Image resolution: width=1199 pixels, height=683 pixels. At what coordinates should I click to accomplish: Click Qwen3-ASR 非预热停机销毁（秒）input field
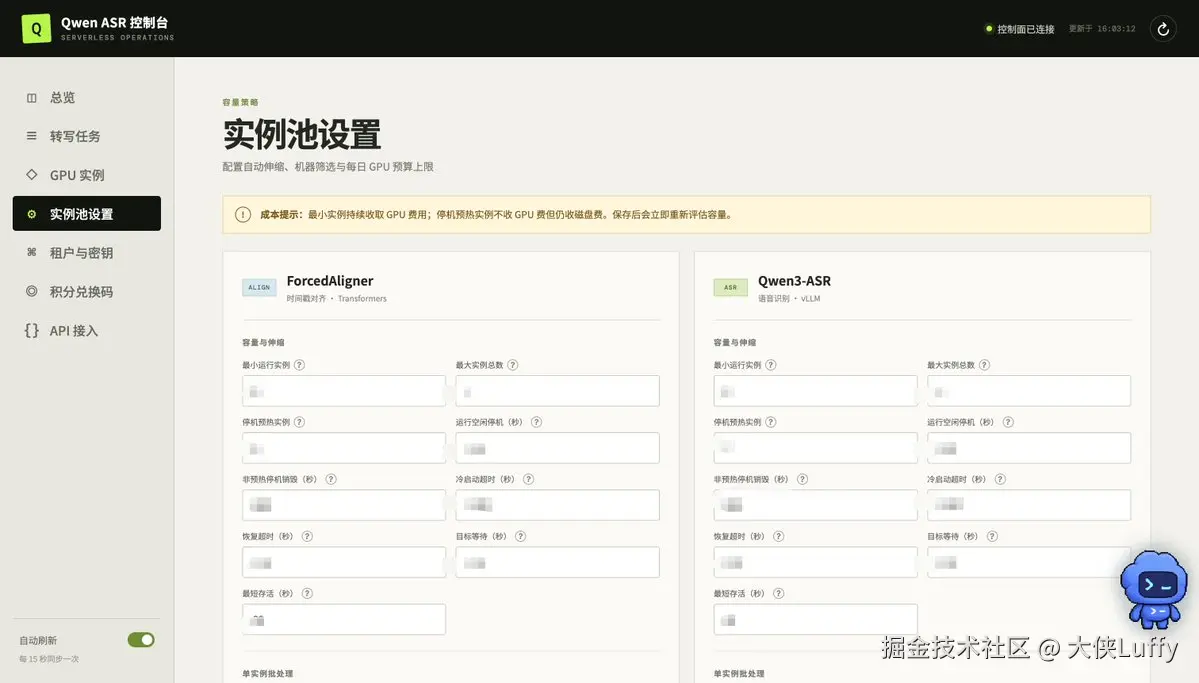point(815,505)
